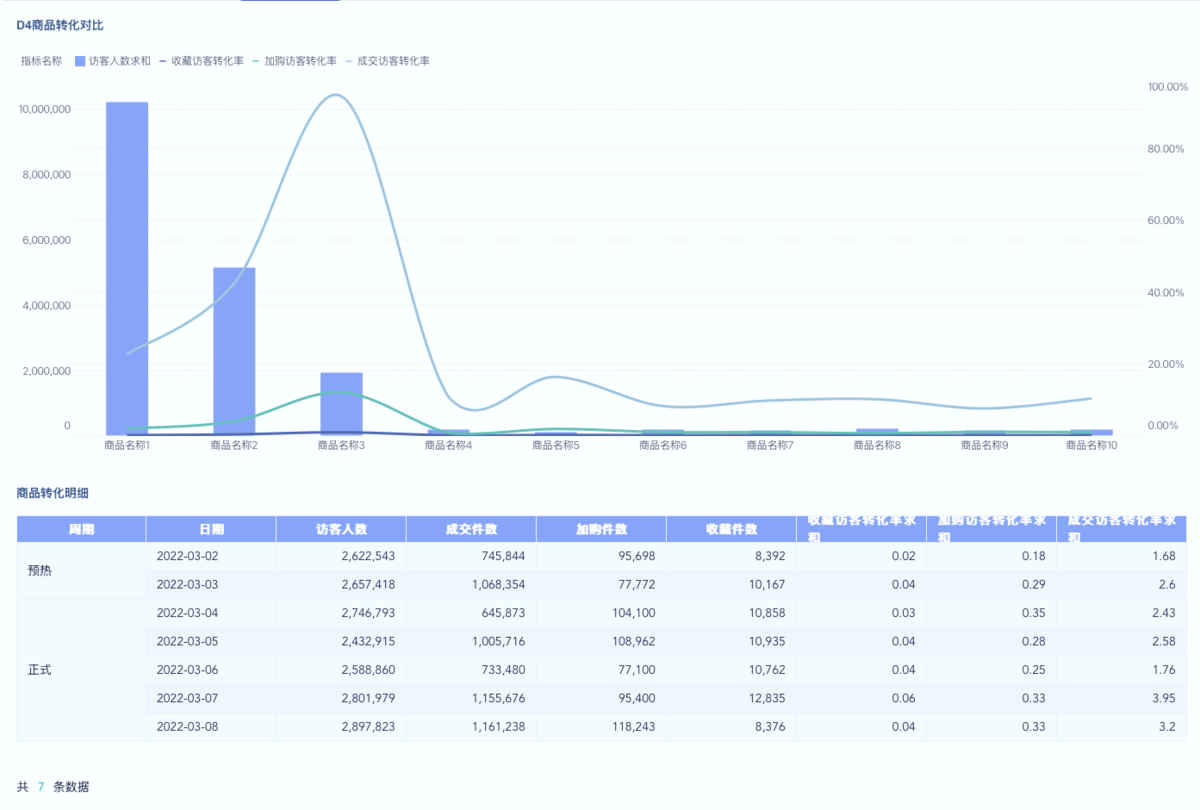Click the bar for 商品名称2
Viewport: 1200px width, 810px height.
[x=234, y=350]
